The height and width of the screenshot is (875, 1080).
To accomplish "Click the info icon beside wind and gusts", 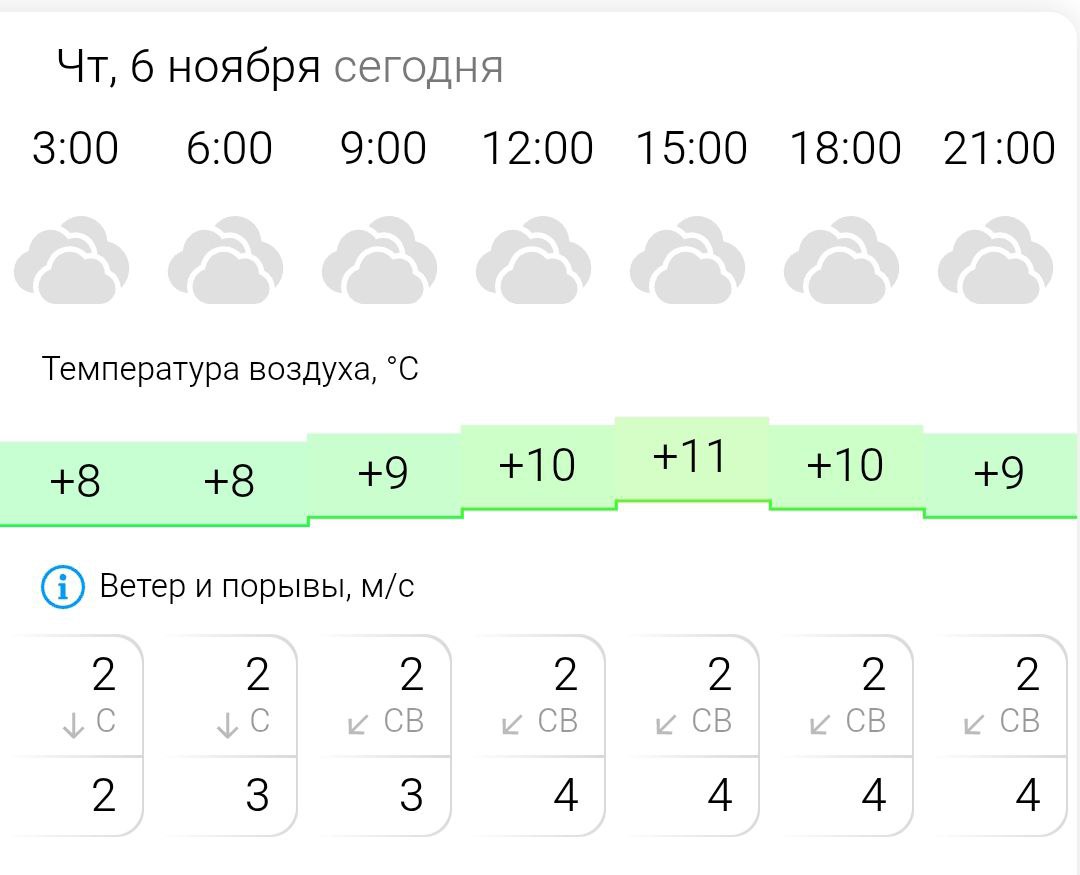I will tap(62, 587).
